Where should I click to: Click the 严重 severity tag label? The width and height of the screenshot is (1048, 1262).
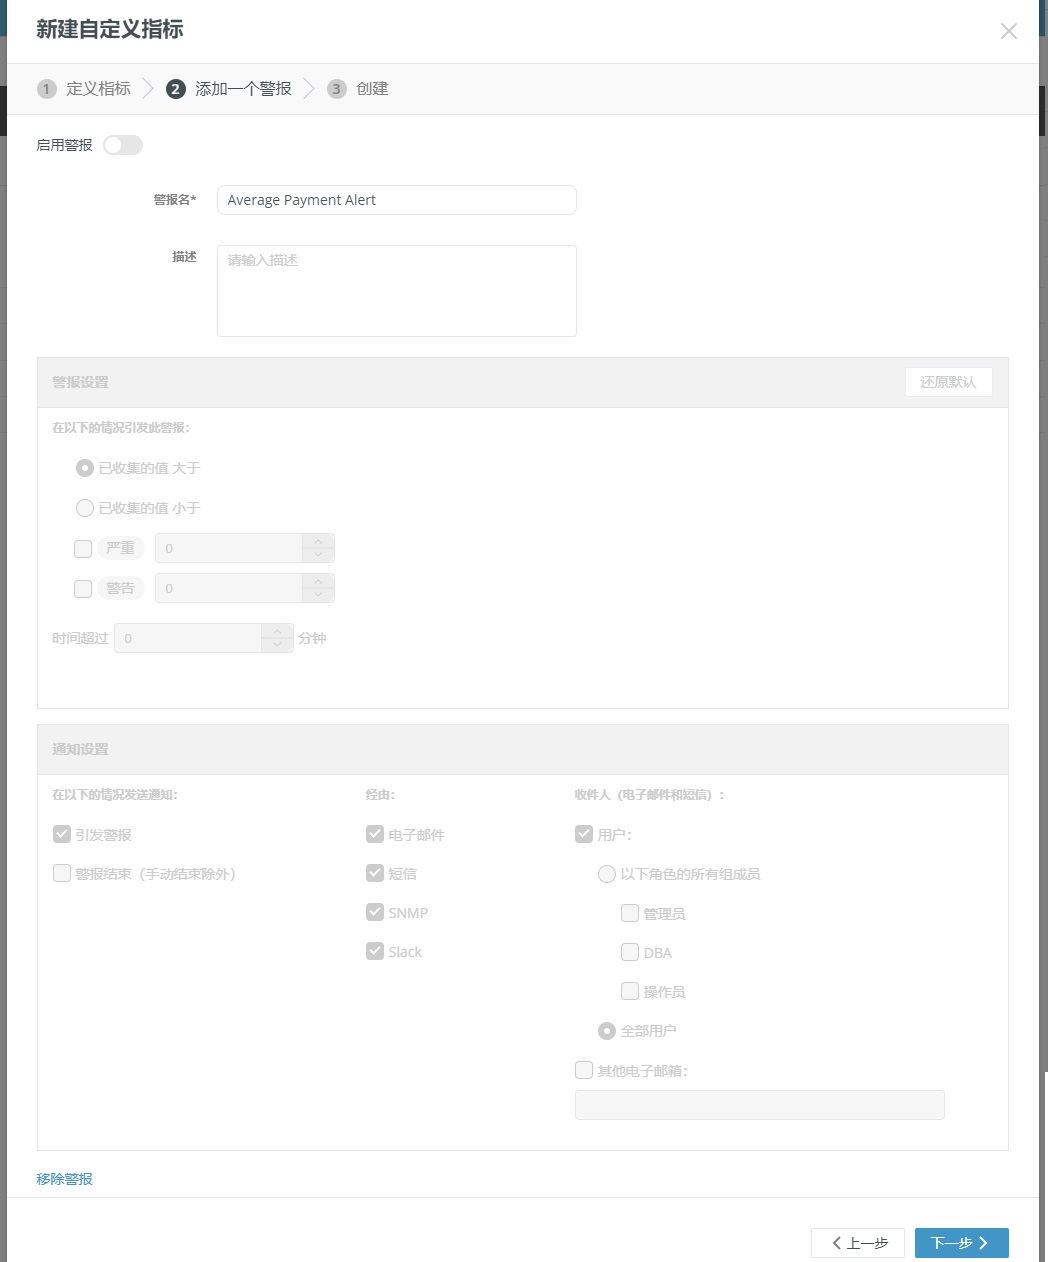[121, 548]
